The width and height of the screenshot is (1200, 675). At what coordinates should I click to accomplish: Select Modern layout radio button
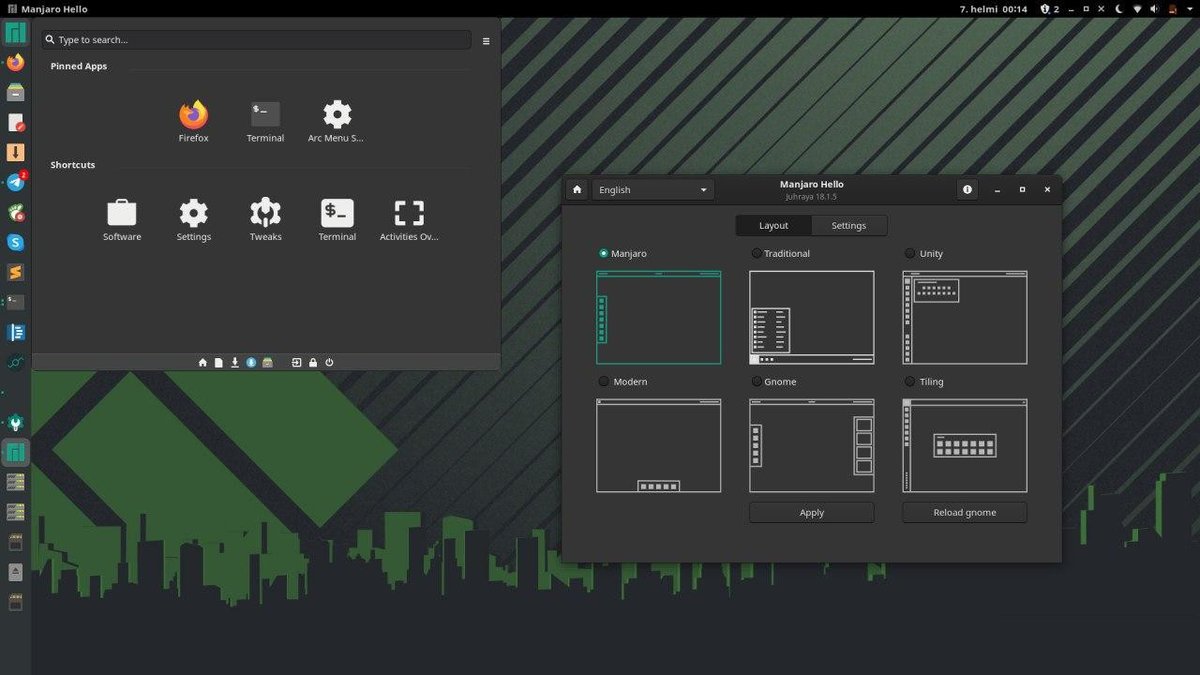tap(604, 381)
